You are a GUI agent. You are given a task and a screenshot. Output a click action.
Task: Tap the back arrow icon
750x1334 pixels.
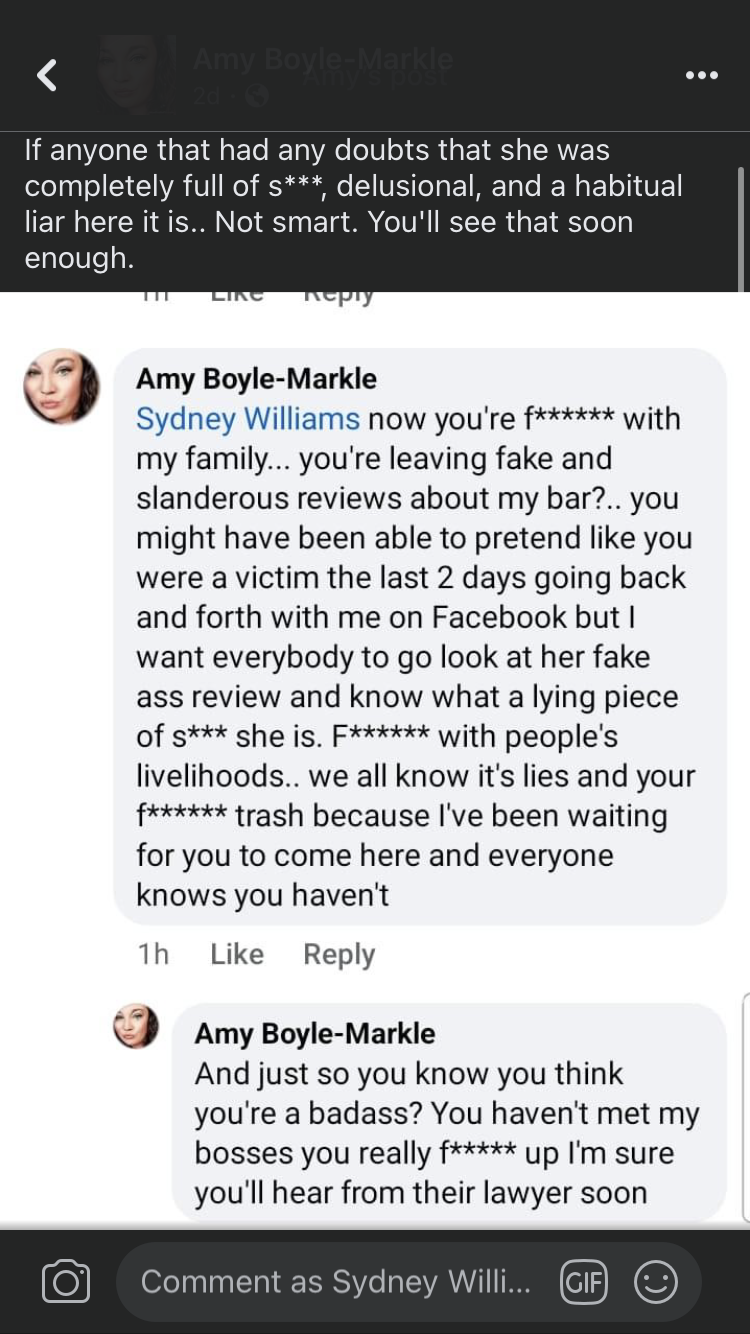pyautogui.click(x=47, y=75)
